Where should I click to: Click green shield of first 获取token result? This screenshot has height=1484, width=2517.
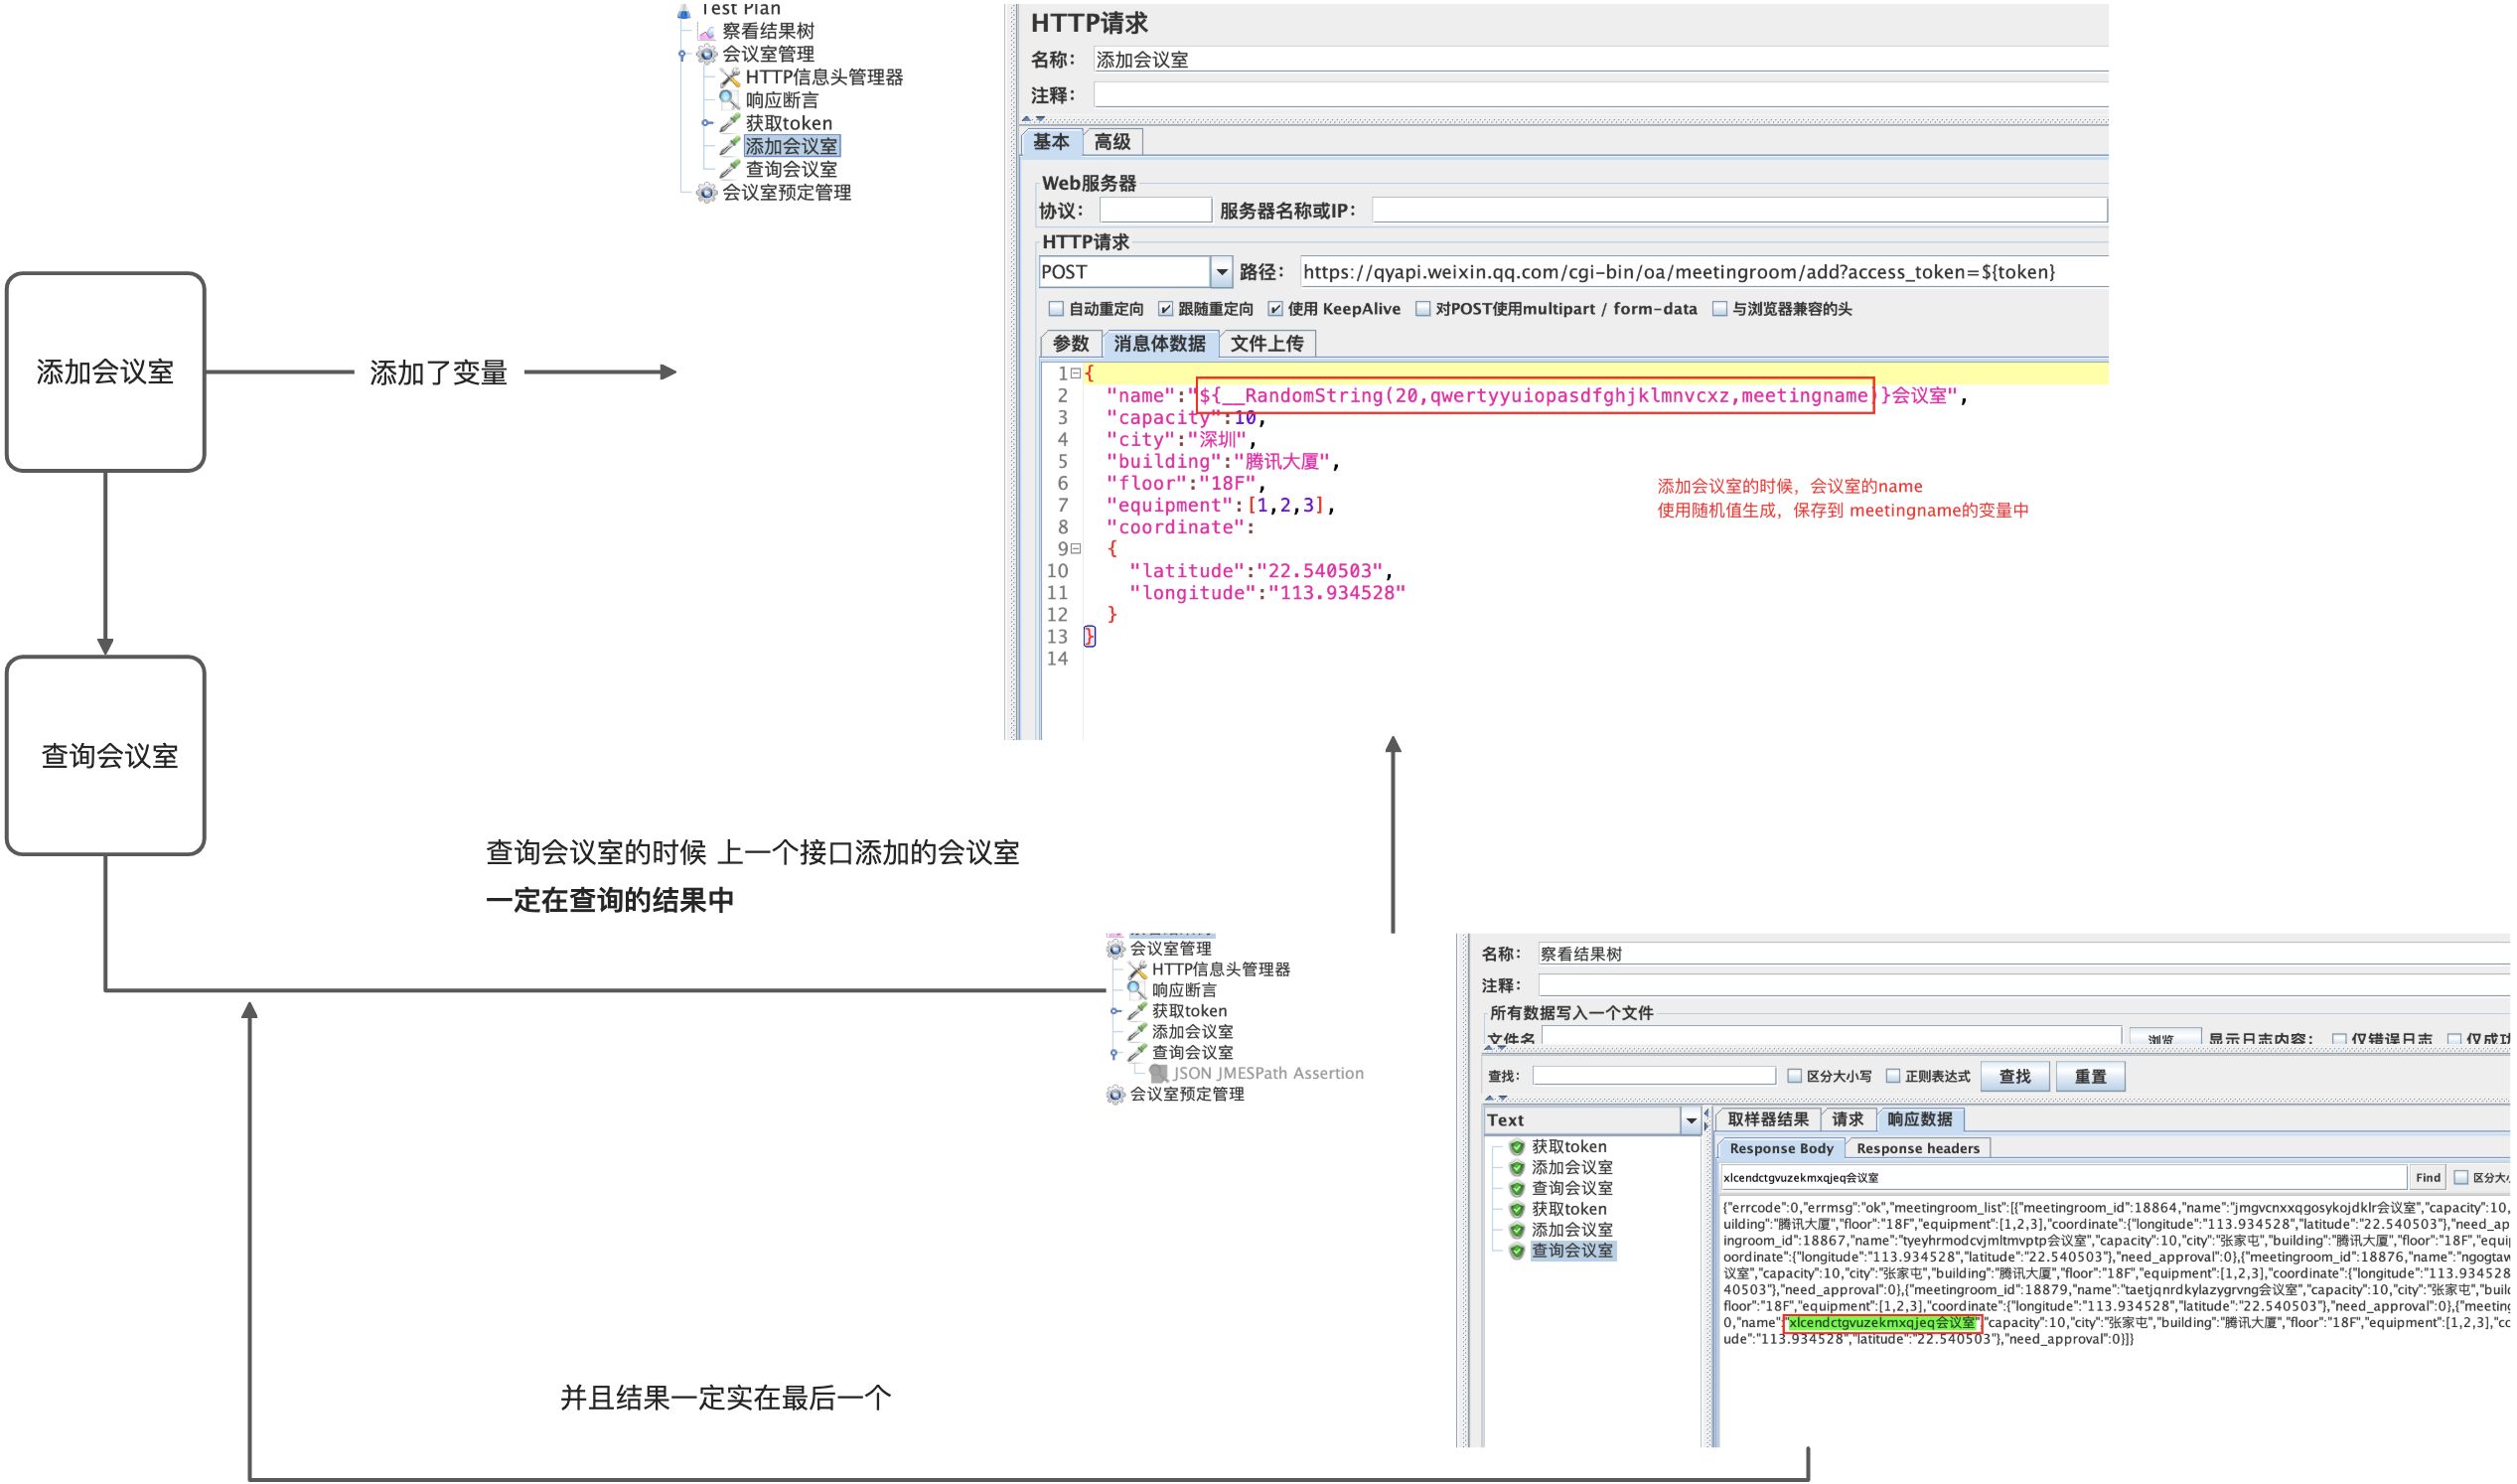(1520, 1149)
